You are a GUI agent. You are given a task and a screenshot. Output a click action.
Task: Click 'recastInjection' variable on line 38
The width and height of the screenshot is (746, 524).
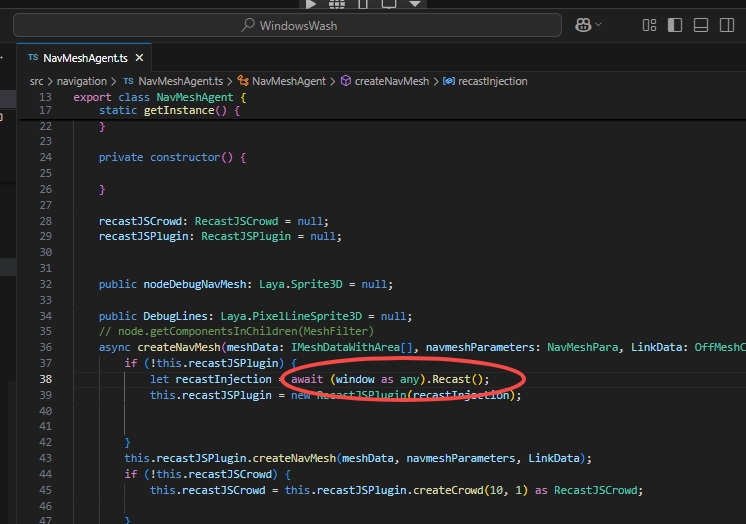223,379
